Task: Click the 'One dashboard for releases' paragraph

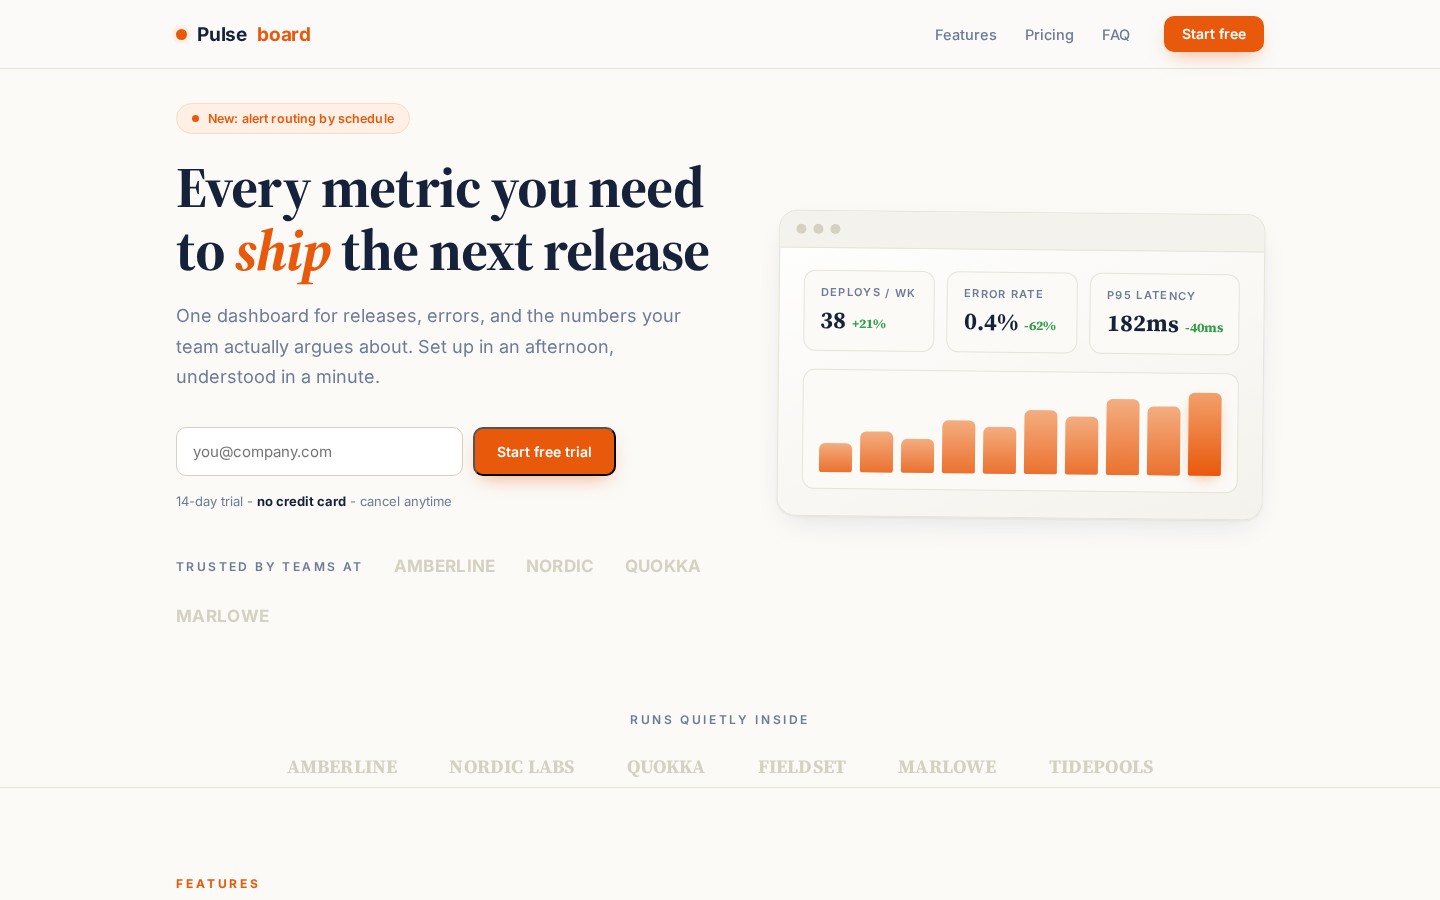Action: pyautogui.click(x=428, y=346)
